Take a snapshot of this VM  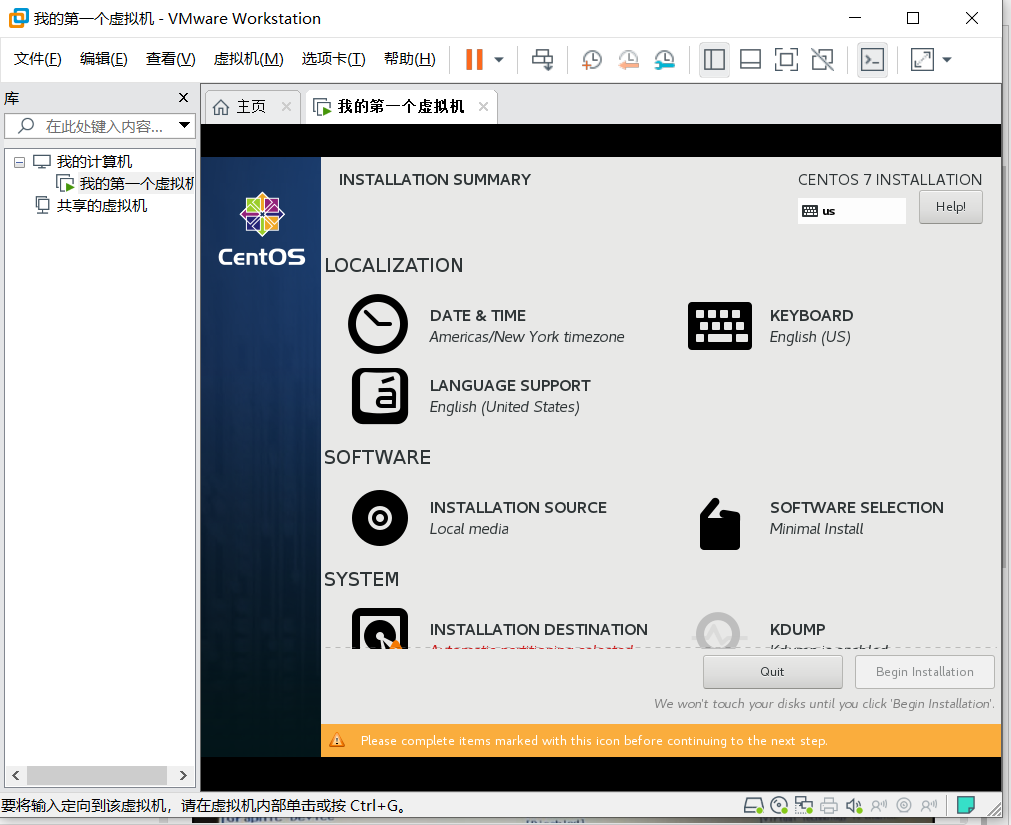coord(591,60)
